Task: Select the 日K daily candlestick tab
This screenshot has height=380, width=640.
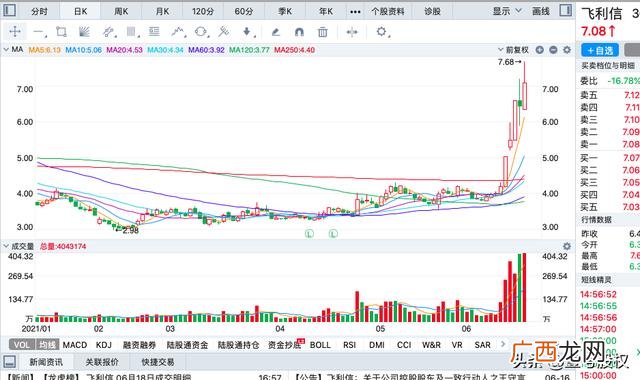Action: pos(80,11)
